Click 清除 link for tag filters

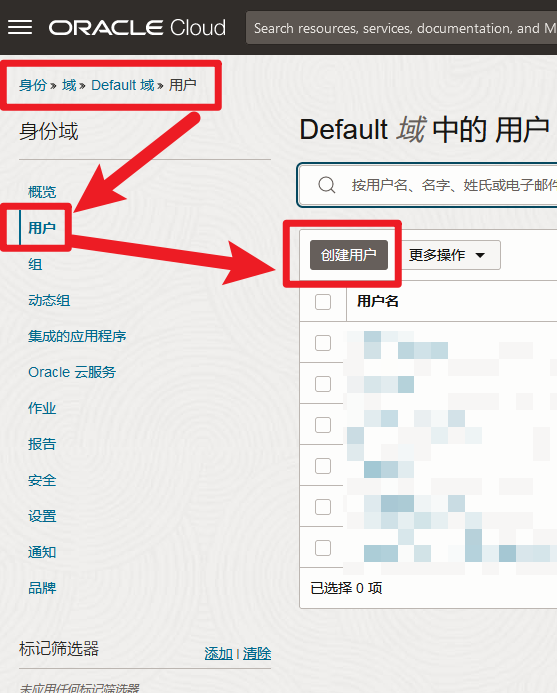click(257, 653)
